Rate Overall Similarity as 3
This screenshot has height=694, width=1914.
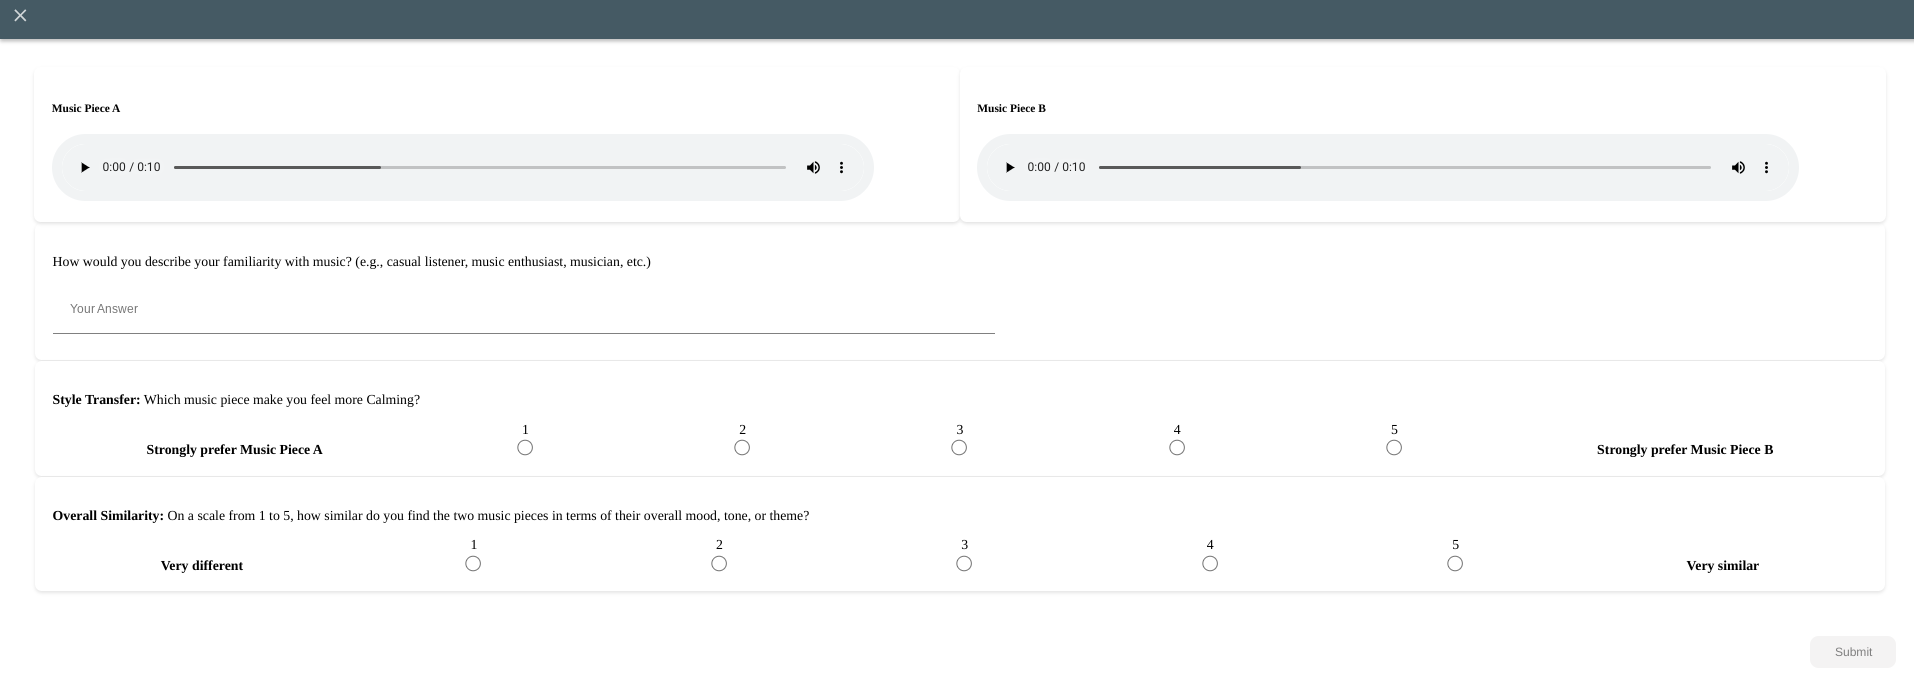[964, 564]
